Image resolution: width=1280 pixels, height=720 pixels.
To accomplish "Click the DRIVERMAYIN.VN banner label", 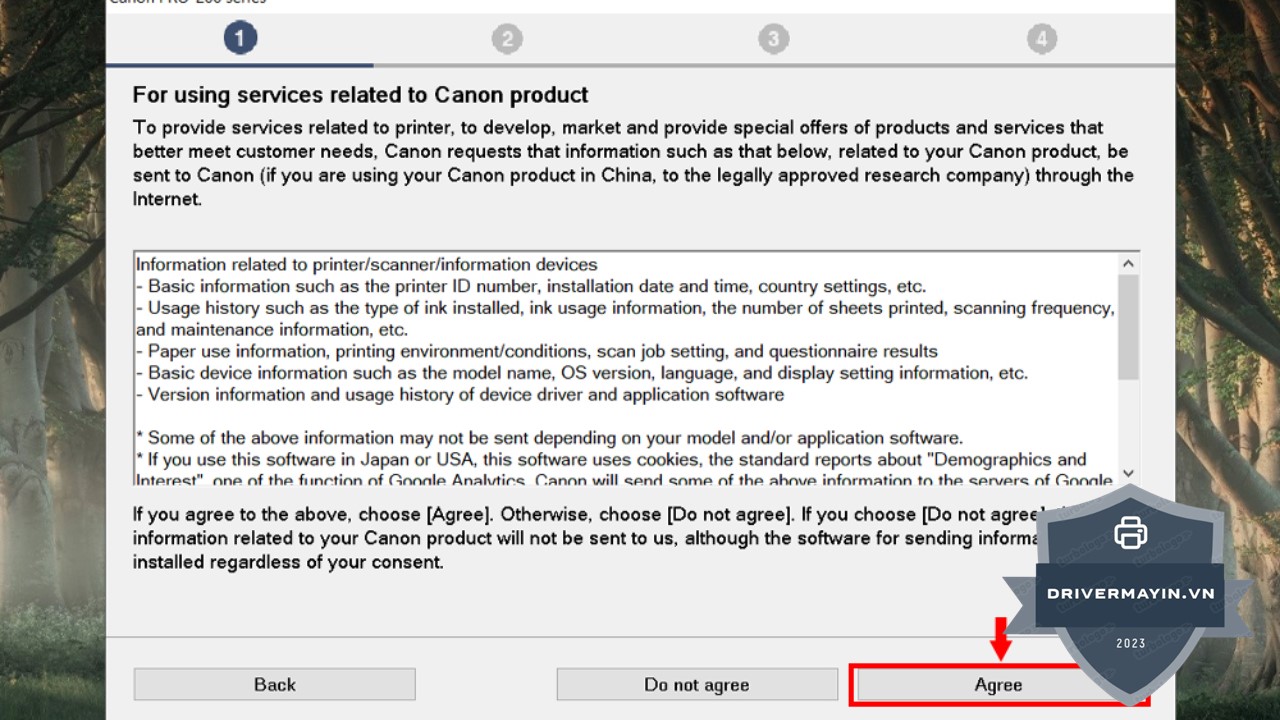I will coord(1130,593).
